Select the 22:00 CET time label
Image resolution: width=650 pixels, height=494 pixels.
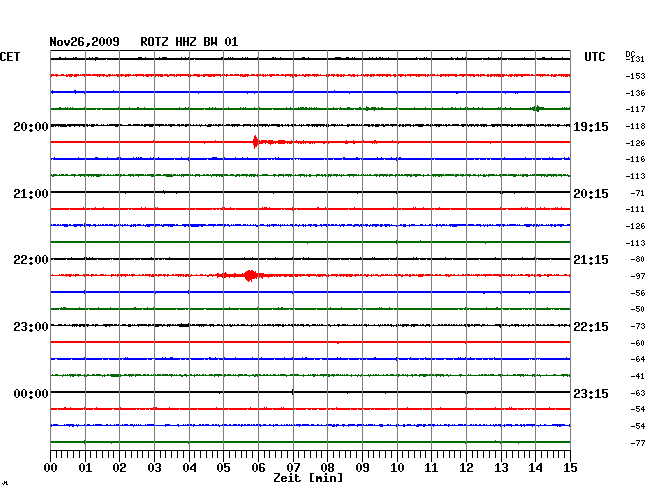31,260
